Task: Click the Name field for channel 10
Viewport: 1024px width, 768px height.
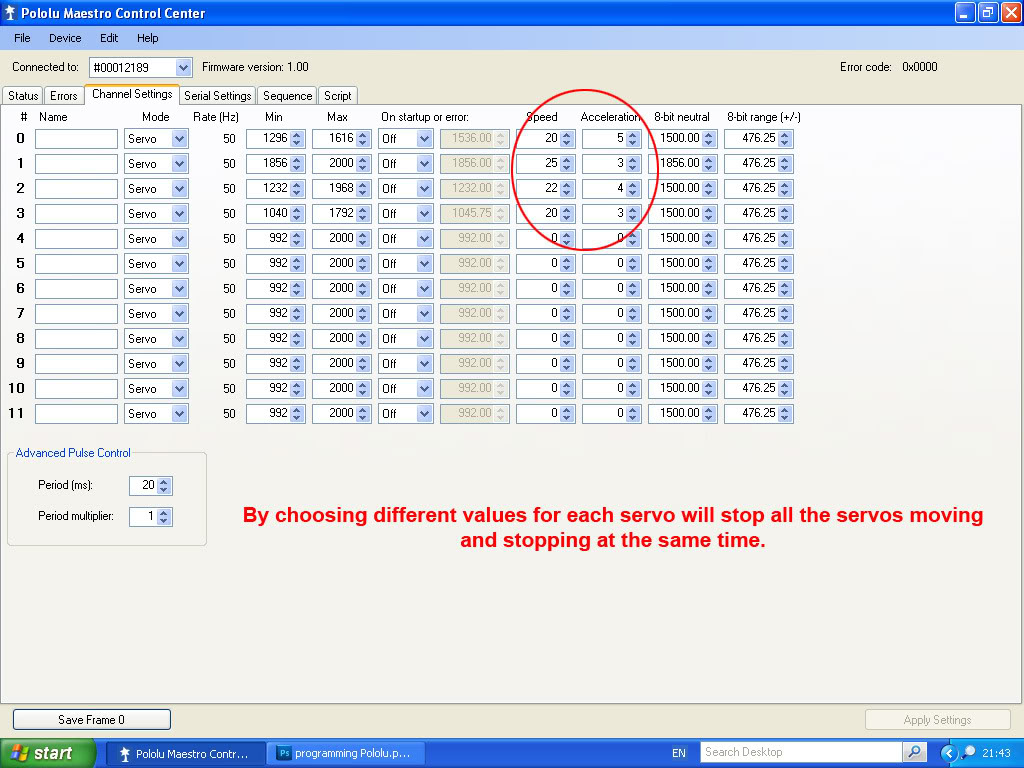Action: (76, 389)
